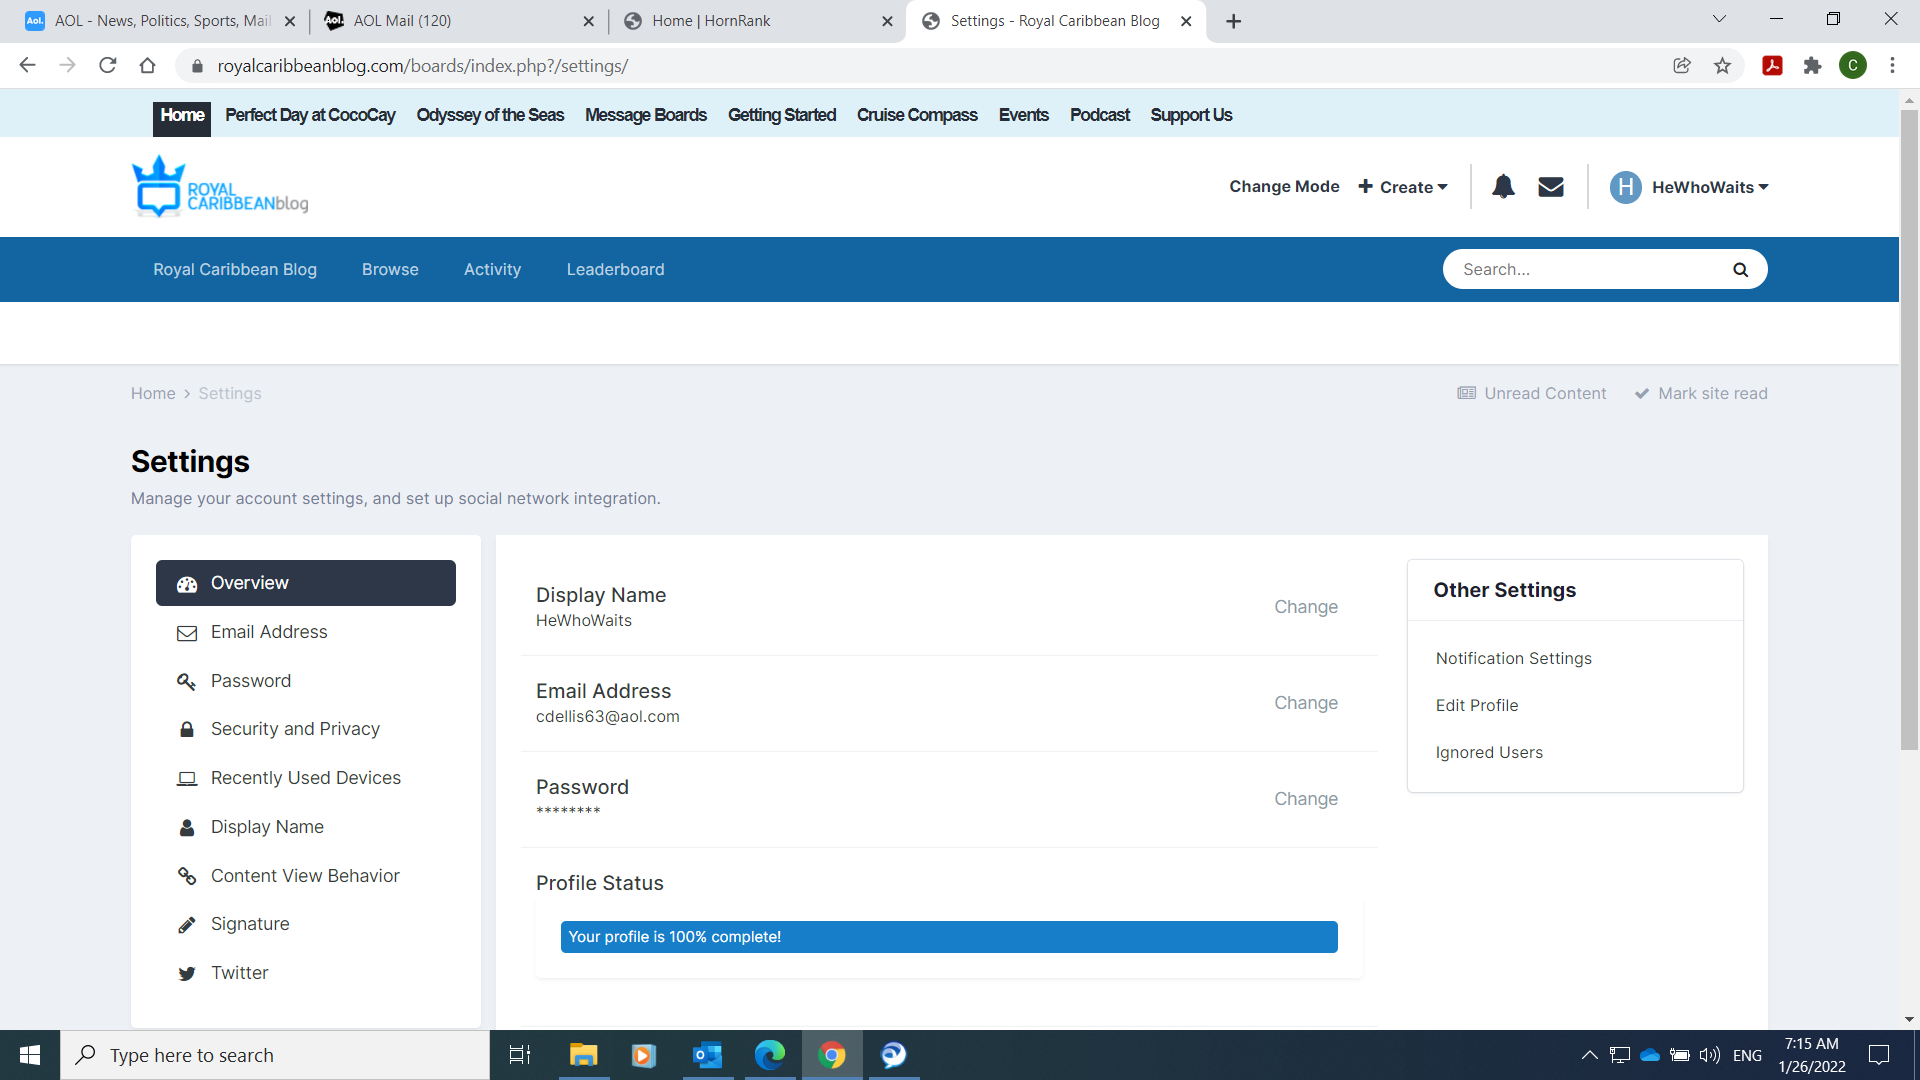Select Overview in settings sidebar
This screenshot has height=1080, width=1920.
pyautogui.click(x=306, y=583)
